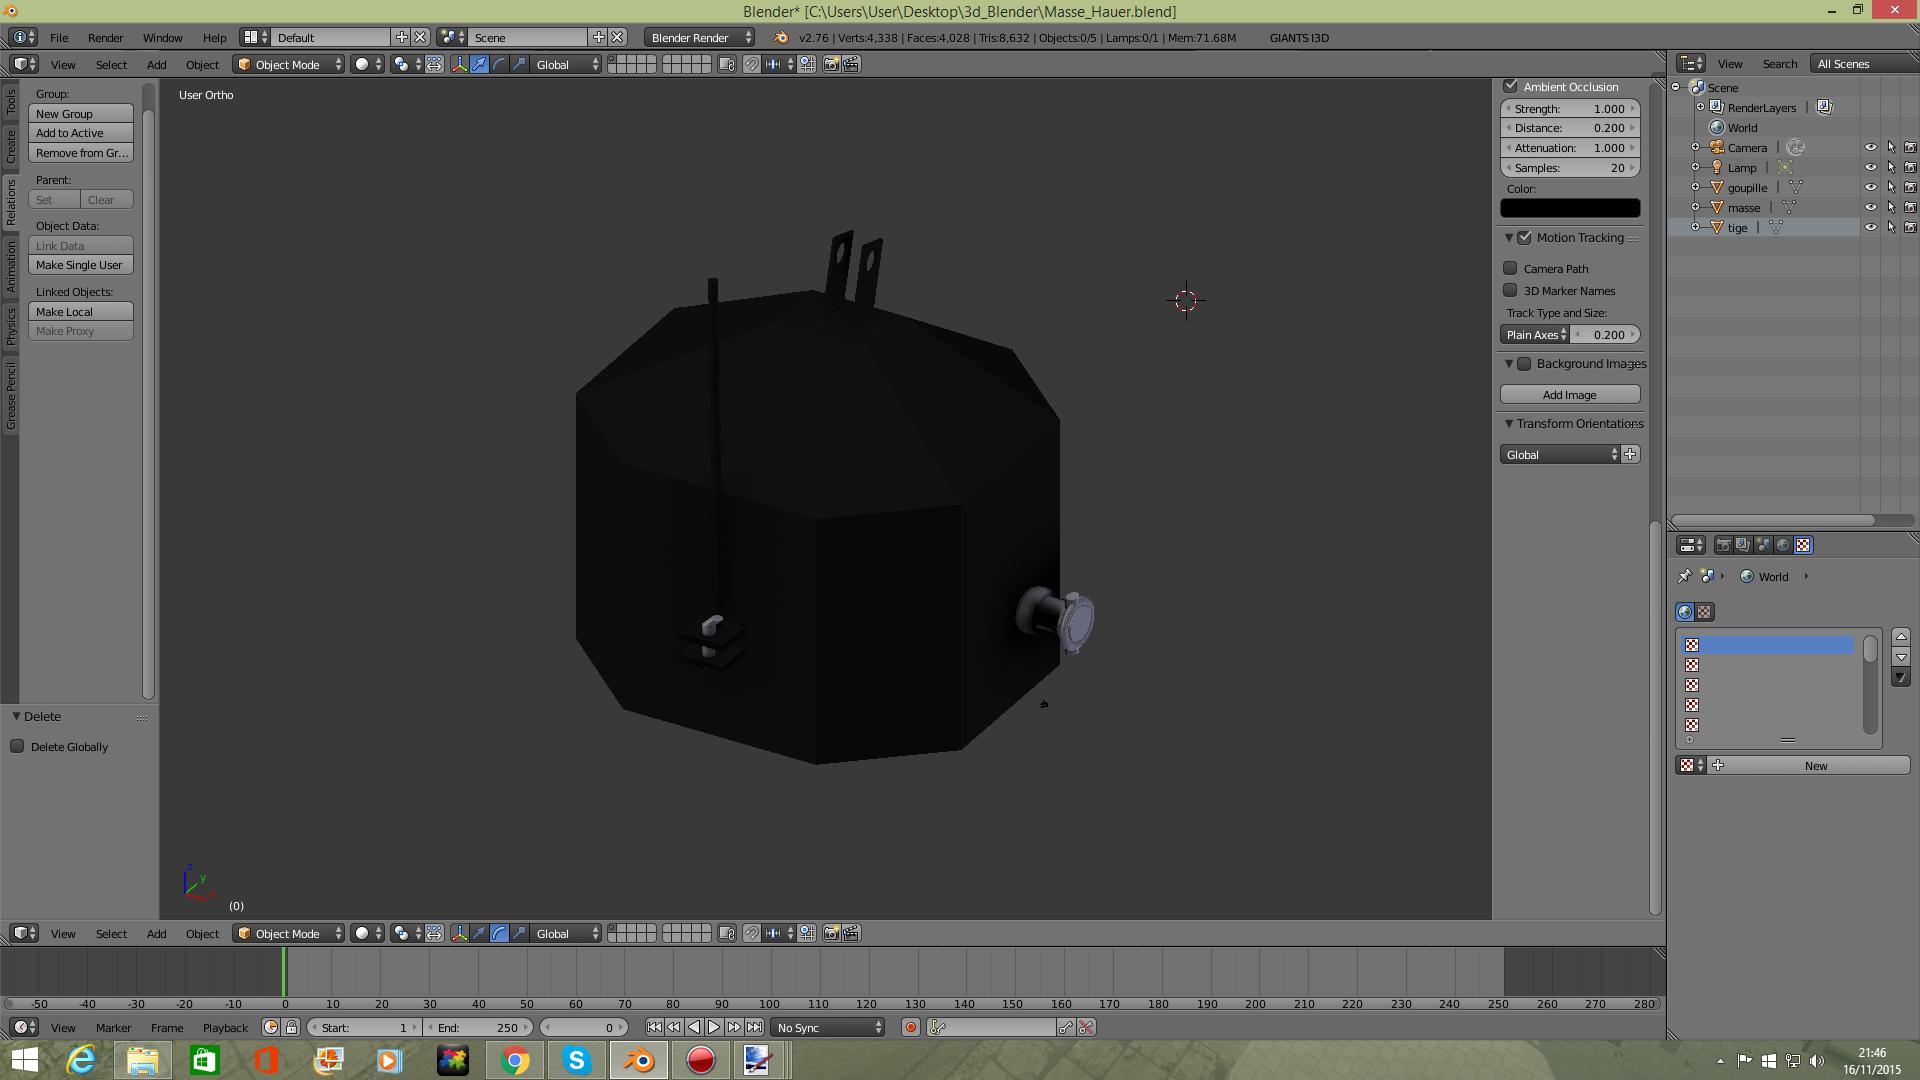1920x1080 pixels.
Task: Click the Make Single User button
Action: 80,265
